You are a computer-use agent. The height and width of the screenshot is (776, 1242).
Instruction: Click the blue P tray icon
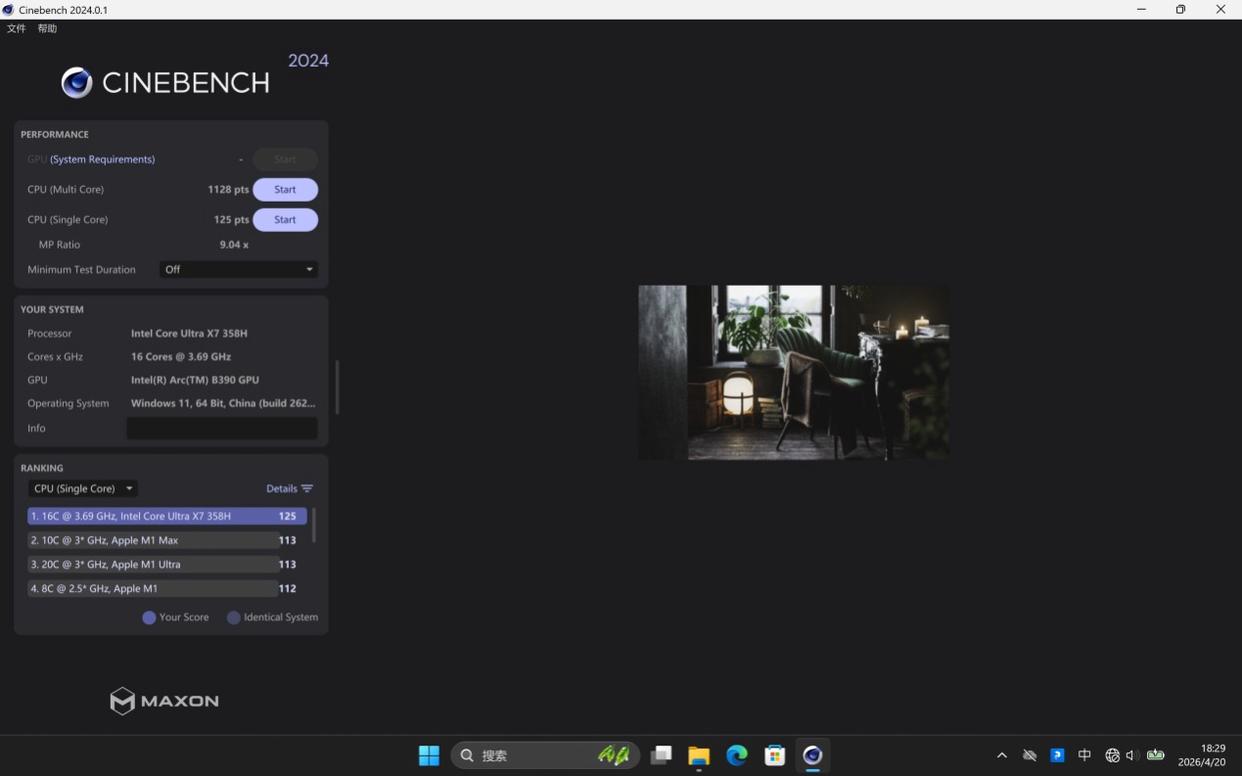pyautogui.click(x=1057, y=755)
